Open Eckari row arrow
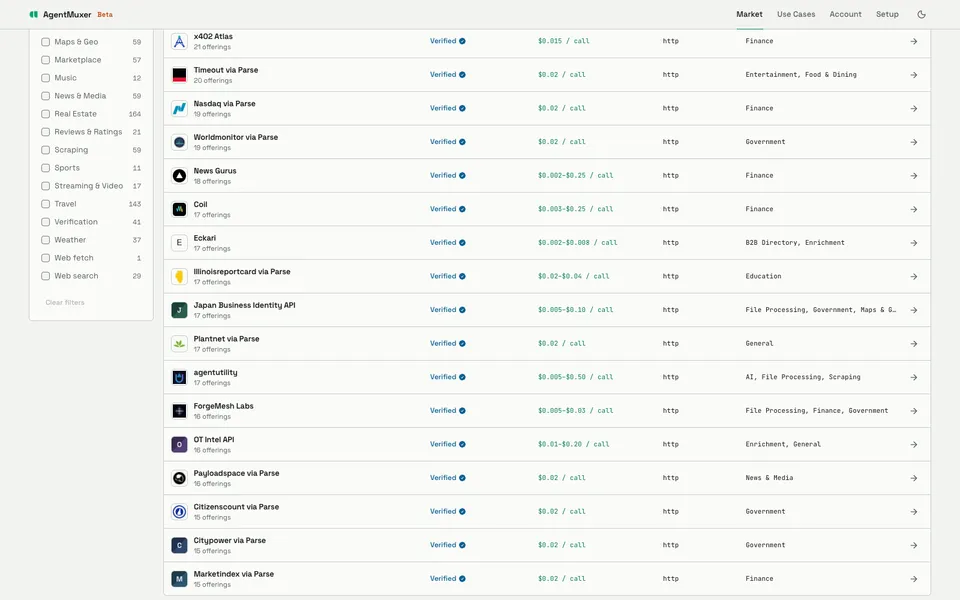This screenshot has width=960, height=600. click(x=913, y=243)
